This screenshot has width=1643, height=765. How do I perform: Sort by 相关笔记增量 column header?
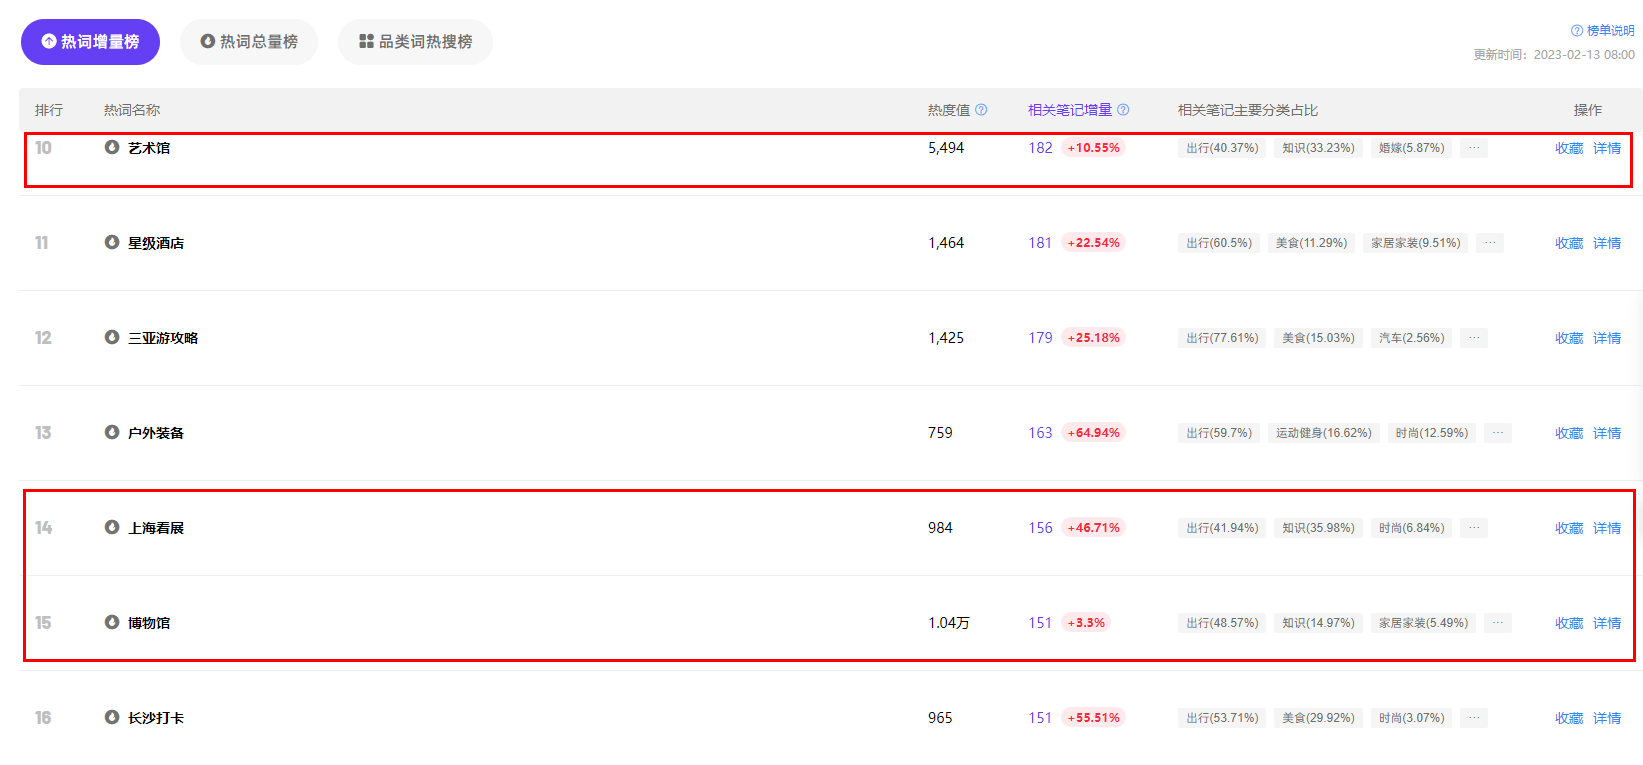coord(1070,110)
